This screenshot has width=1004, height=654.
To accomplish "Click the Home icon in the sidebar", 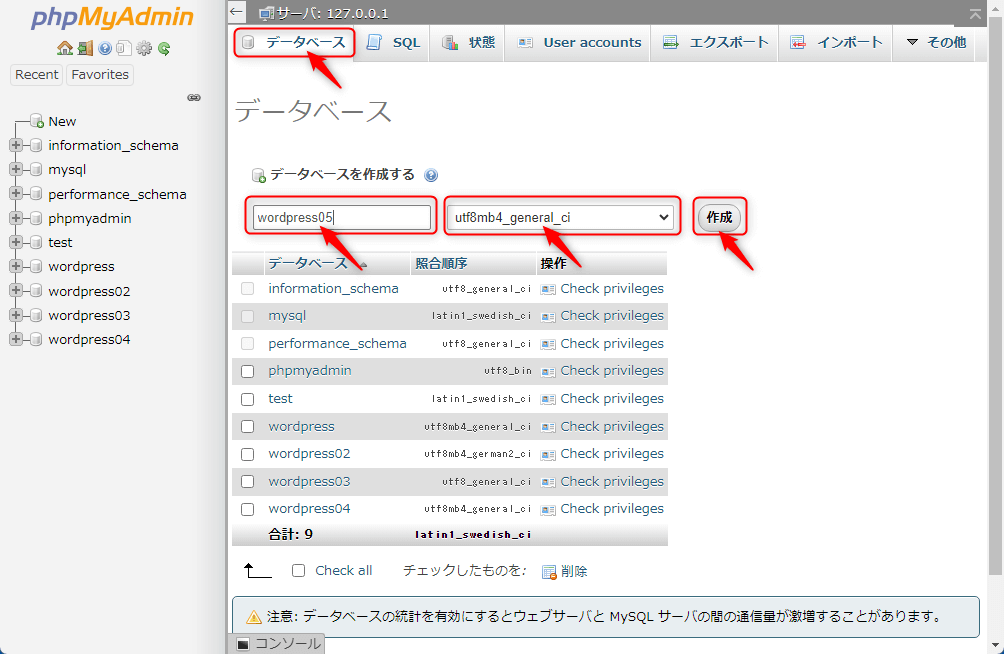I will coord(64,48).
